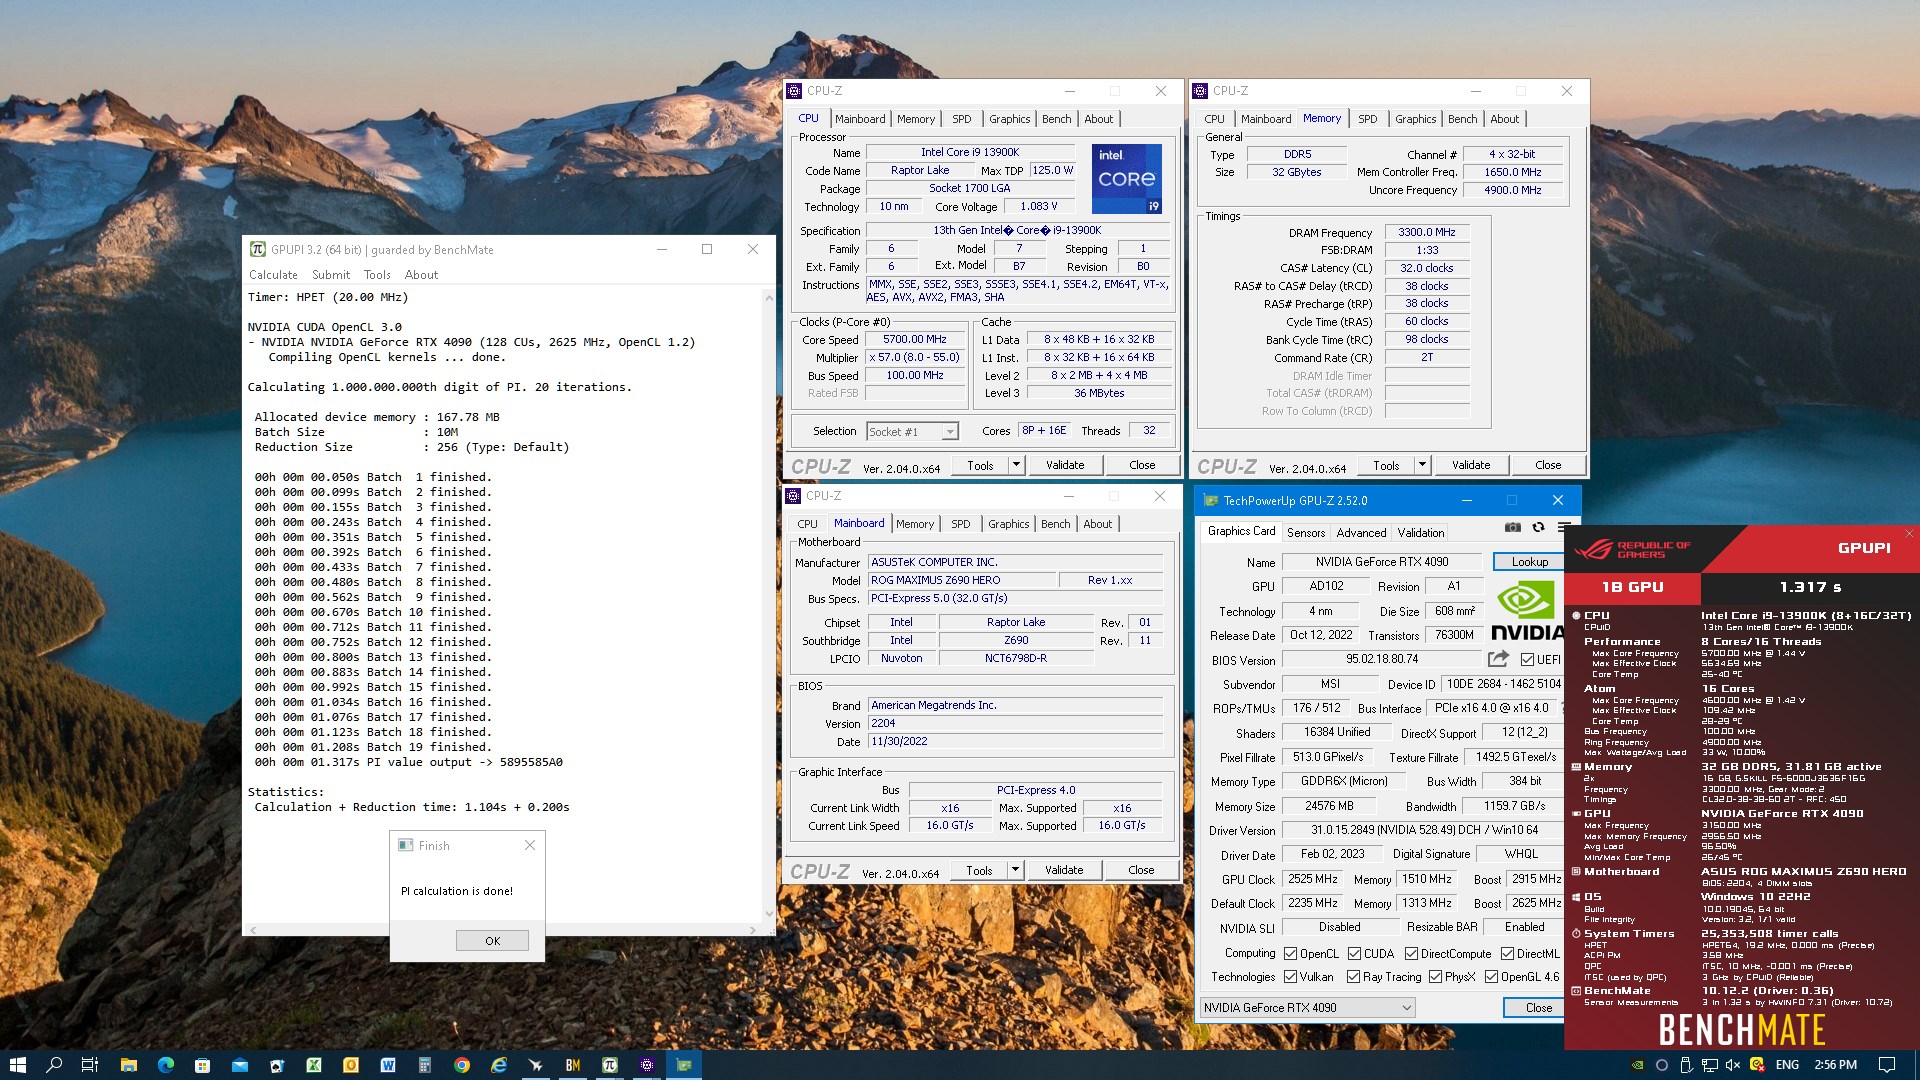Screen dimensions: 1920x1080
Task: Open Graphics tab in Mainboard CPU-Z window
Action: (x=1008, y=524)
